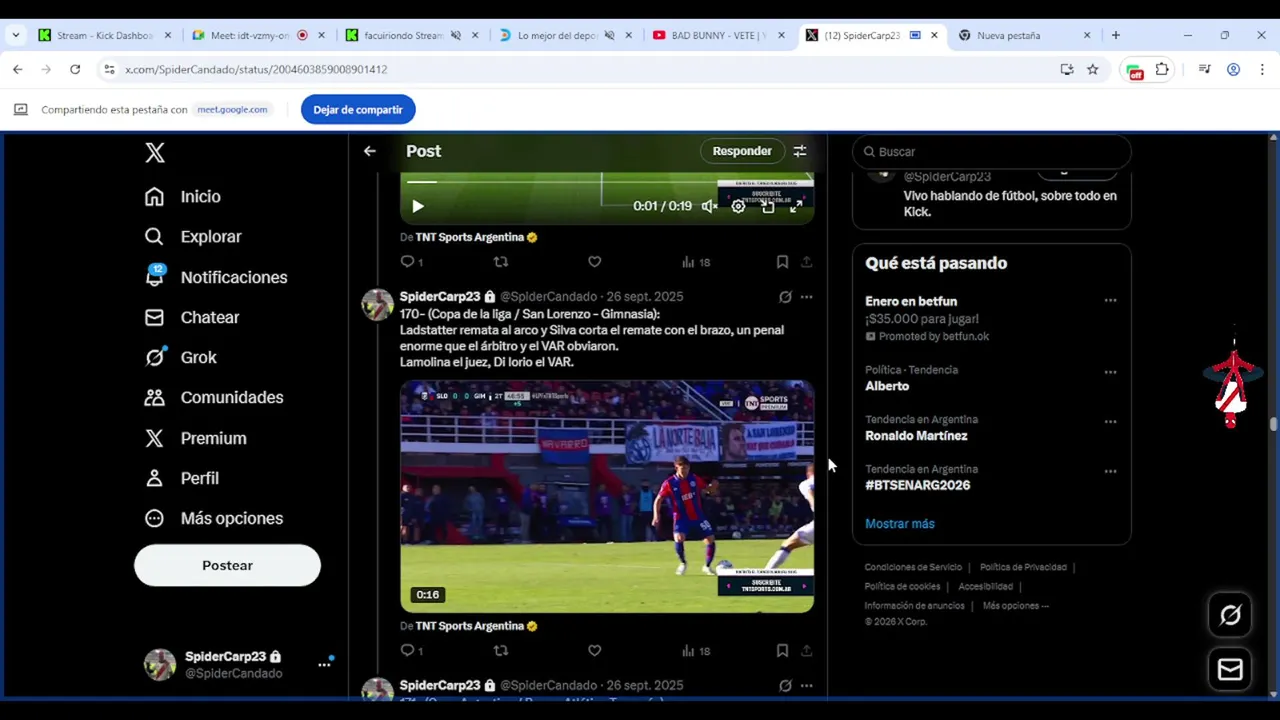Share the post 170 tweet
This screenshot has height=720, width=1280.
click(806, 650)
